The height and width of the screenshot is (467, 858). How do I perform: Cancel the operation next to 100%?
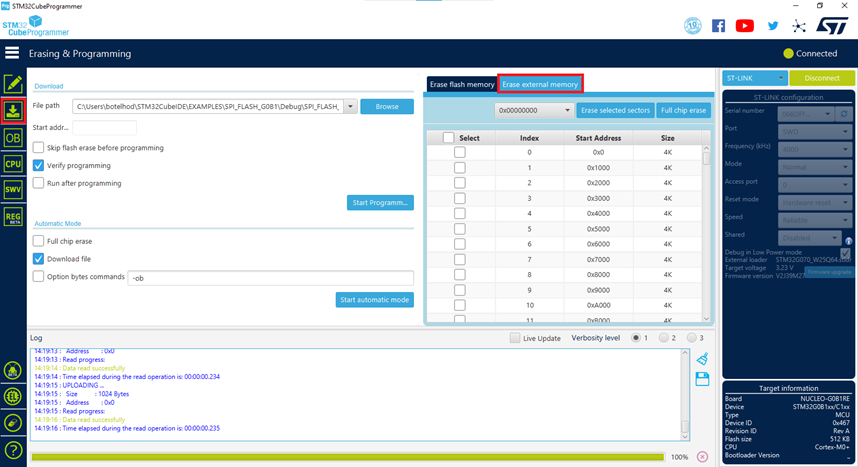click(x=703, y=457)
